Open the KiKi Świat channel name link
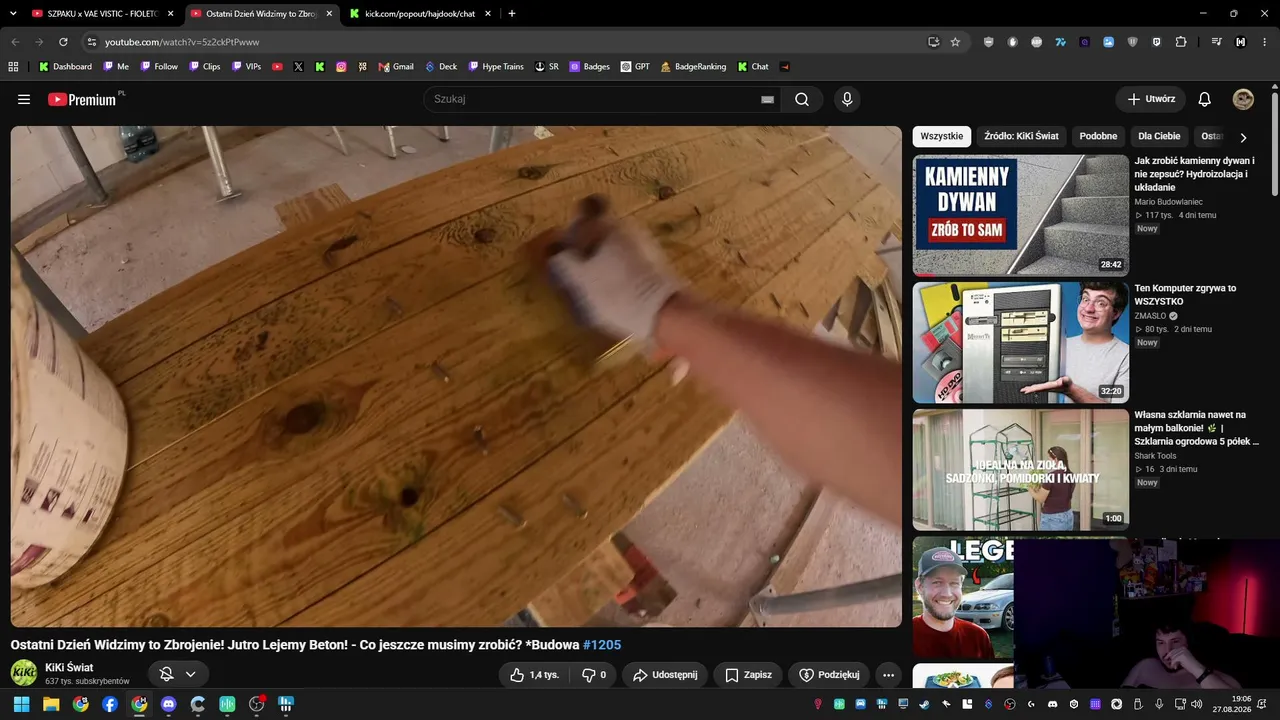1280x720 pixels. tap(69, 667)
